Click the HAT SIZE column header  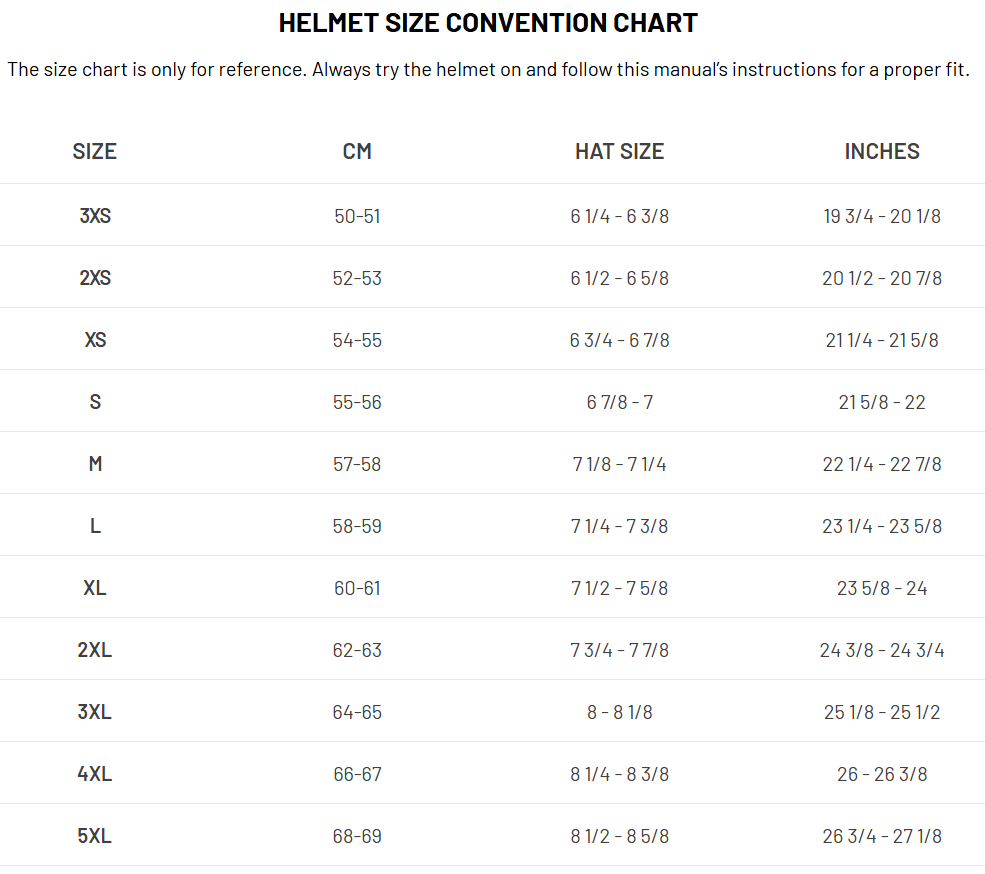(x=619, y=151)
